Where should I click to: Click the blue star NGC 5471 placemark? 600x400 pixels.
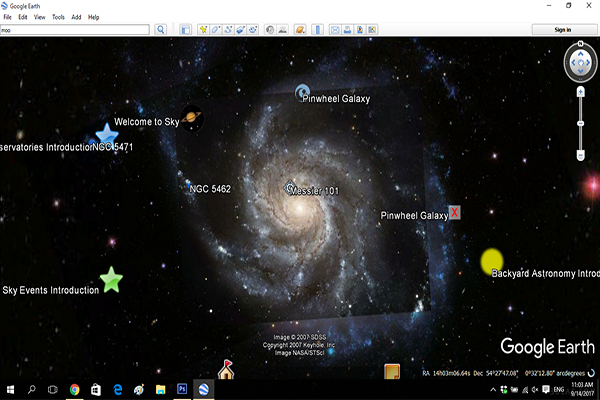[x=107, y=134]
